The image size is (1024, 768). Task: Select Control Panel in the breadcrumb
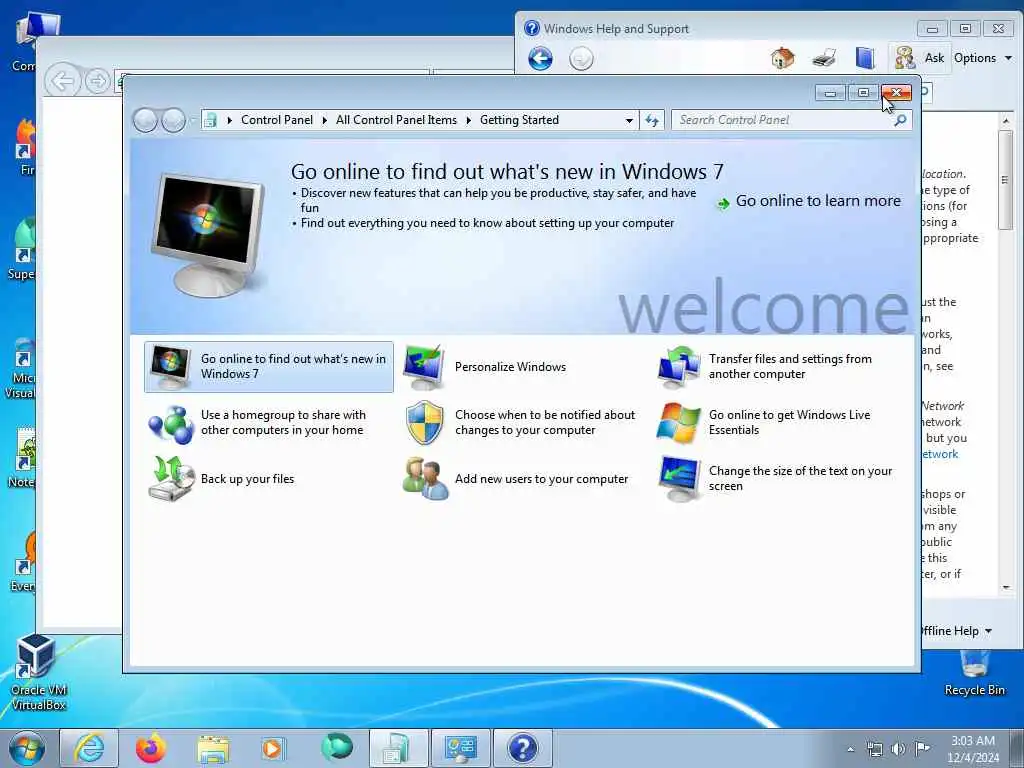pyautogui.click(x=277, y=120)
